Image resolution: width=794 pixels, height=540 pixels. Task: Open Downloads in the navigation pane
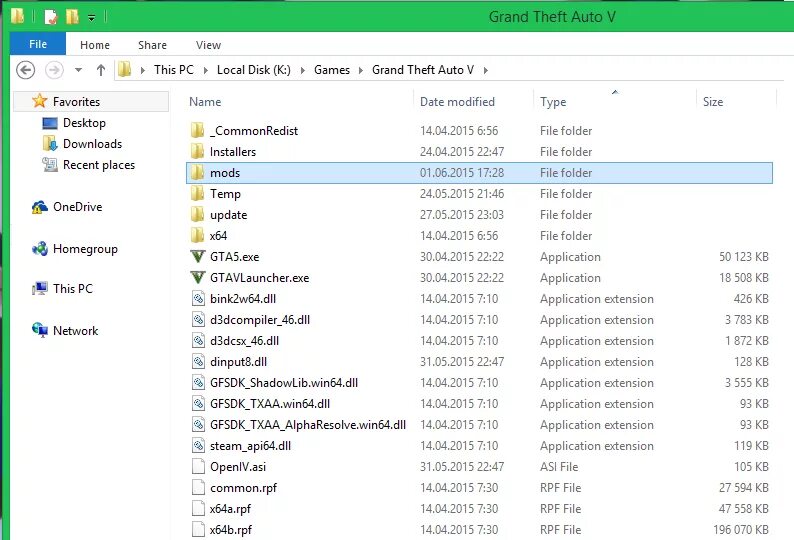pyautogui.click(x=92, y=144)
